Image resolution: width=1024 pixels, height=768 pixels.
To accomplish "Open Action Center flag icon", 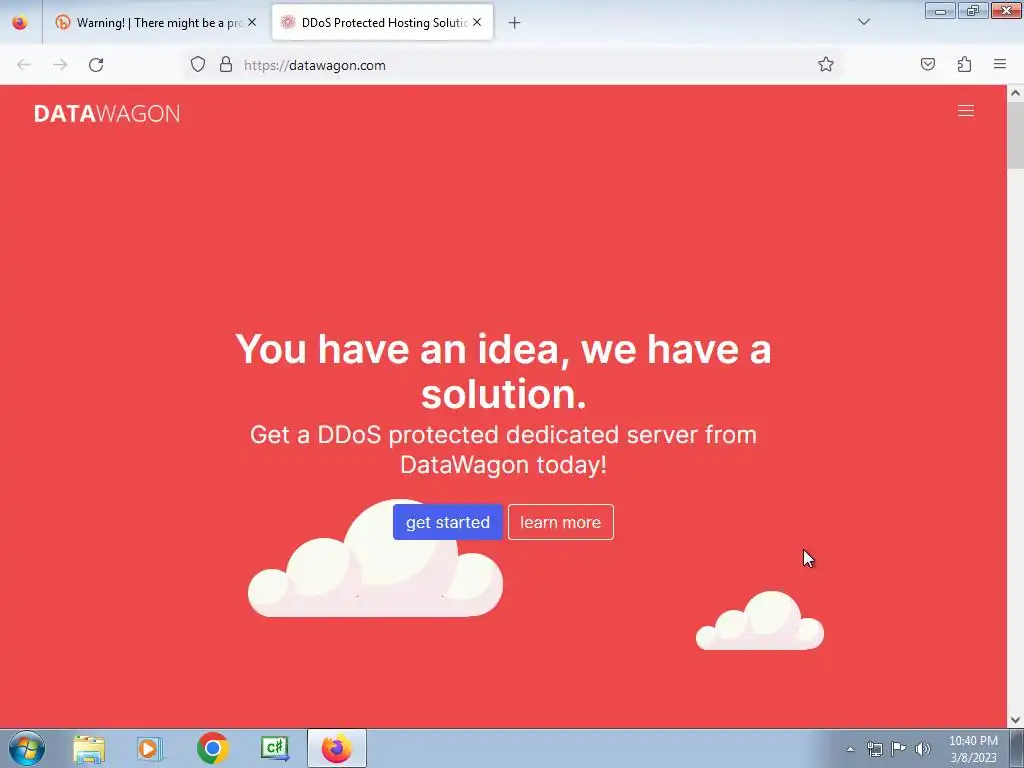I will tap(899, 748).
